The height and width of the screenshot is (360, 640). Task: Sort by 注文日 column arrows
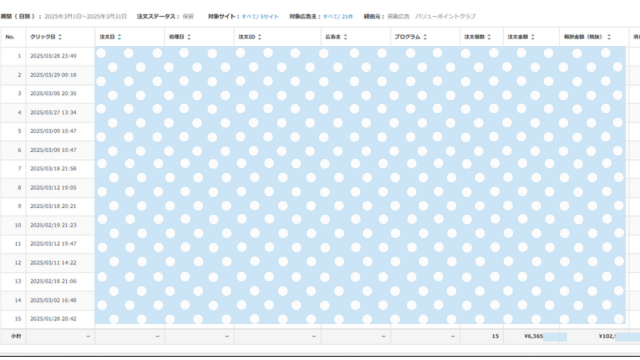coord(120,37)
